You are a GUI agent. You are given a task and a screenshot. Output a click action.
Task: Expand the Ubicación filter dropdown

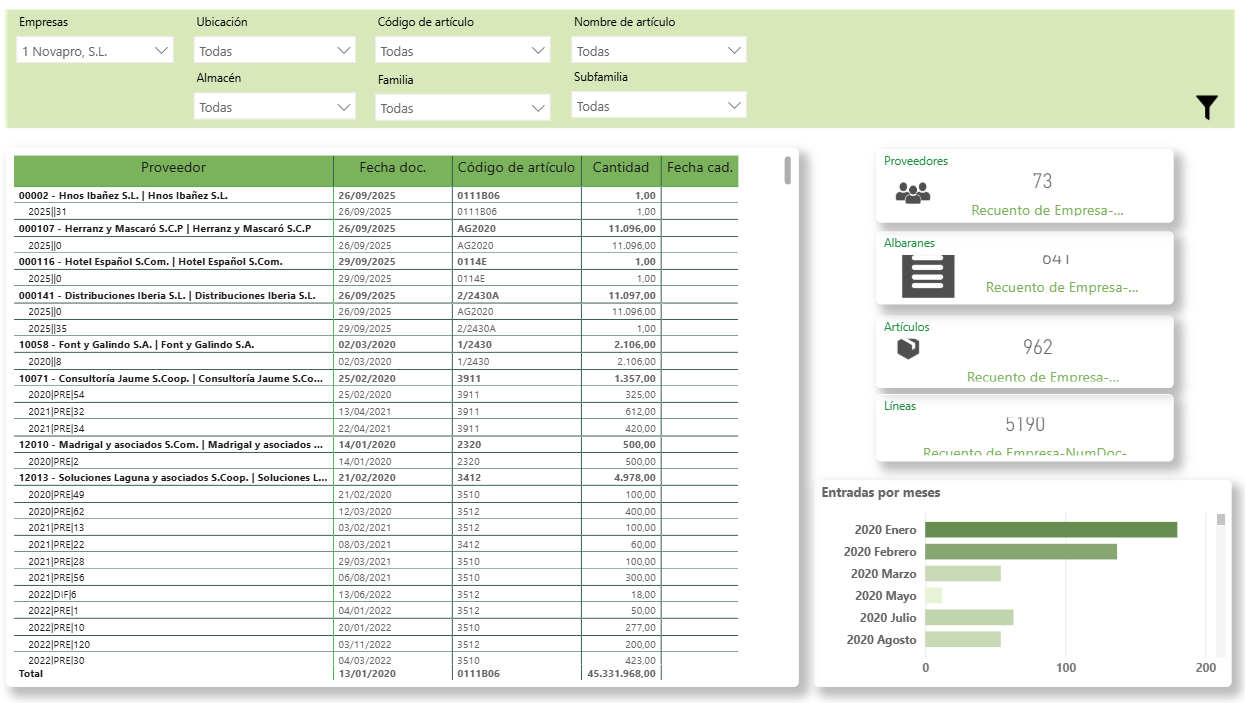275,51
